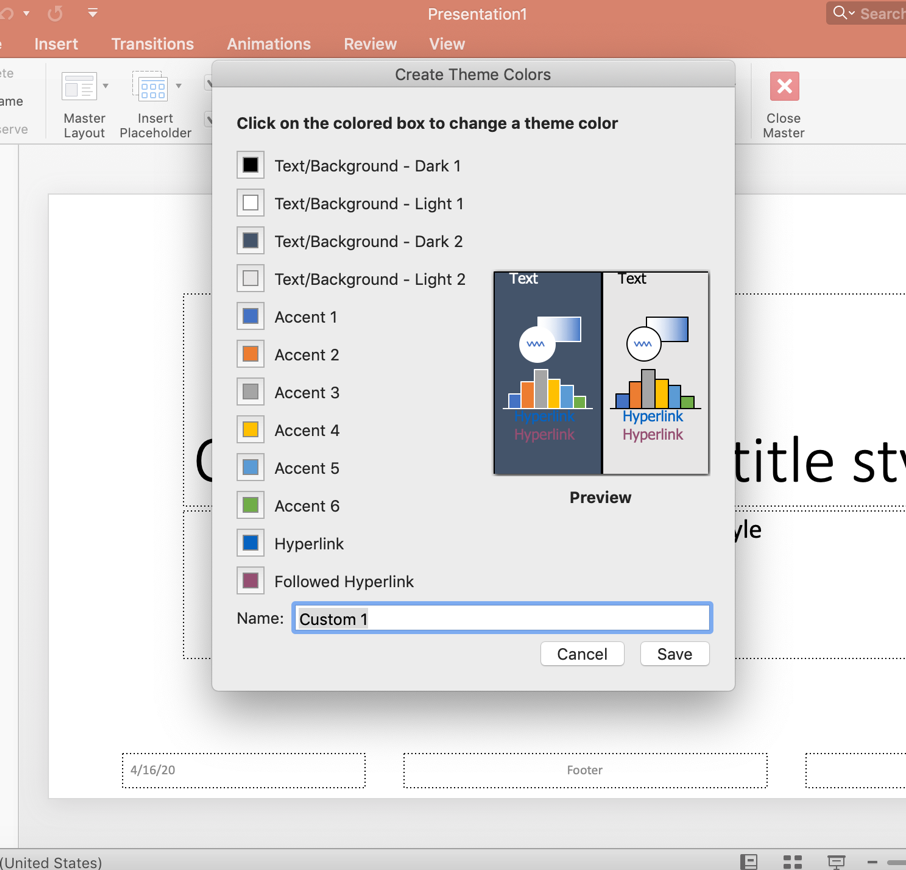This screenshot has height=870, width=906.
Task: Switch to the Animations tab
Action: pos(268,44)
